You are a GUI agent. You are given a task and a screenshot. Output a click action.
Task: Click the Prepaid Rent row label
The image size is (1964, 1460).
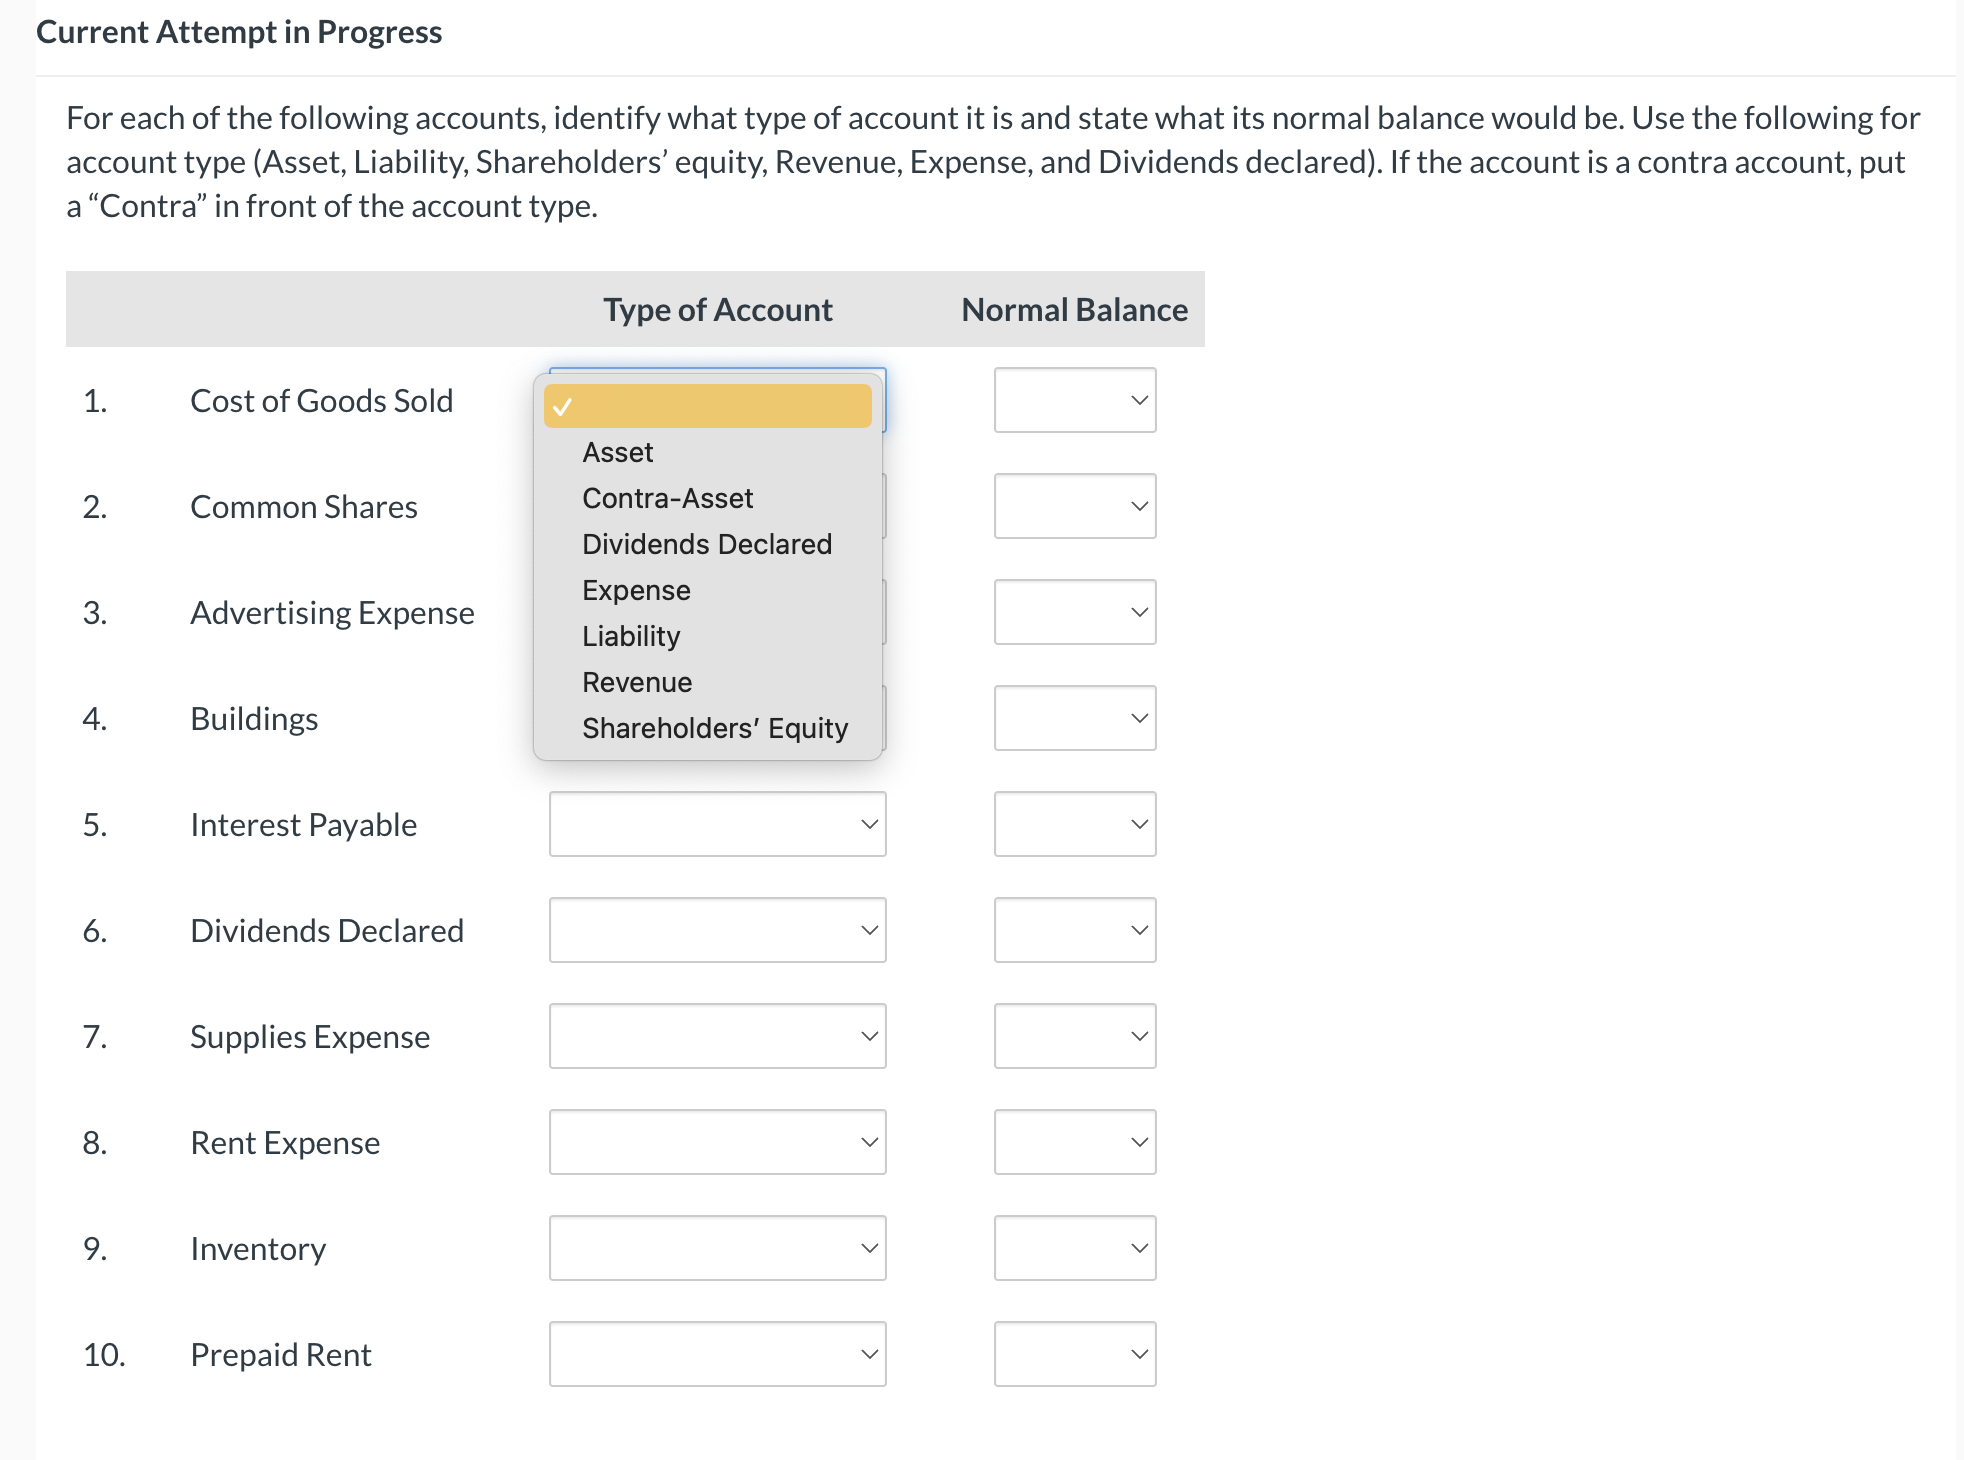click(x=281, y=1355)
